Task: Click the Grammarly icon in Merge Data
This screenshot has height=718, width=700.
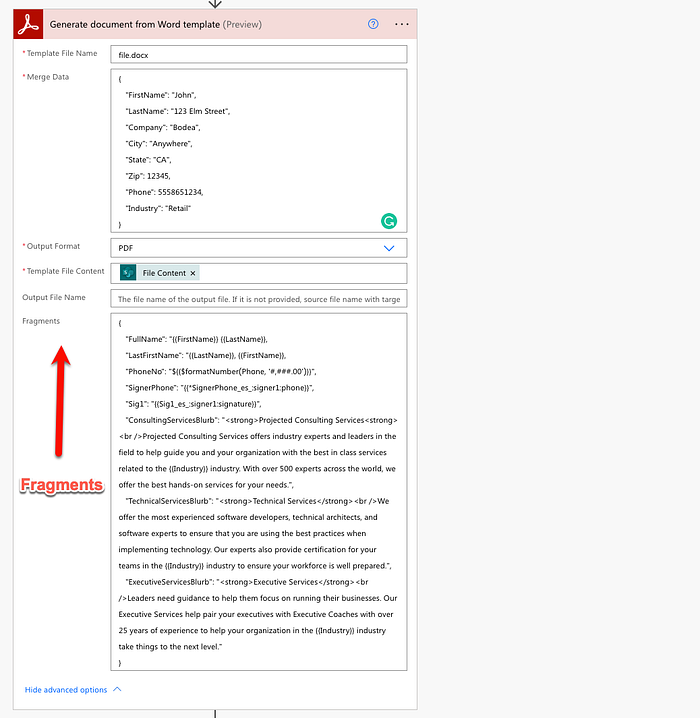Action: coord(389,221)
